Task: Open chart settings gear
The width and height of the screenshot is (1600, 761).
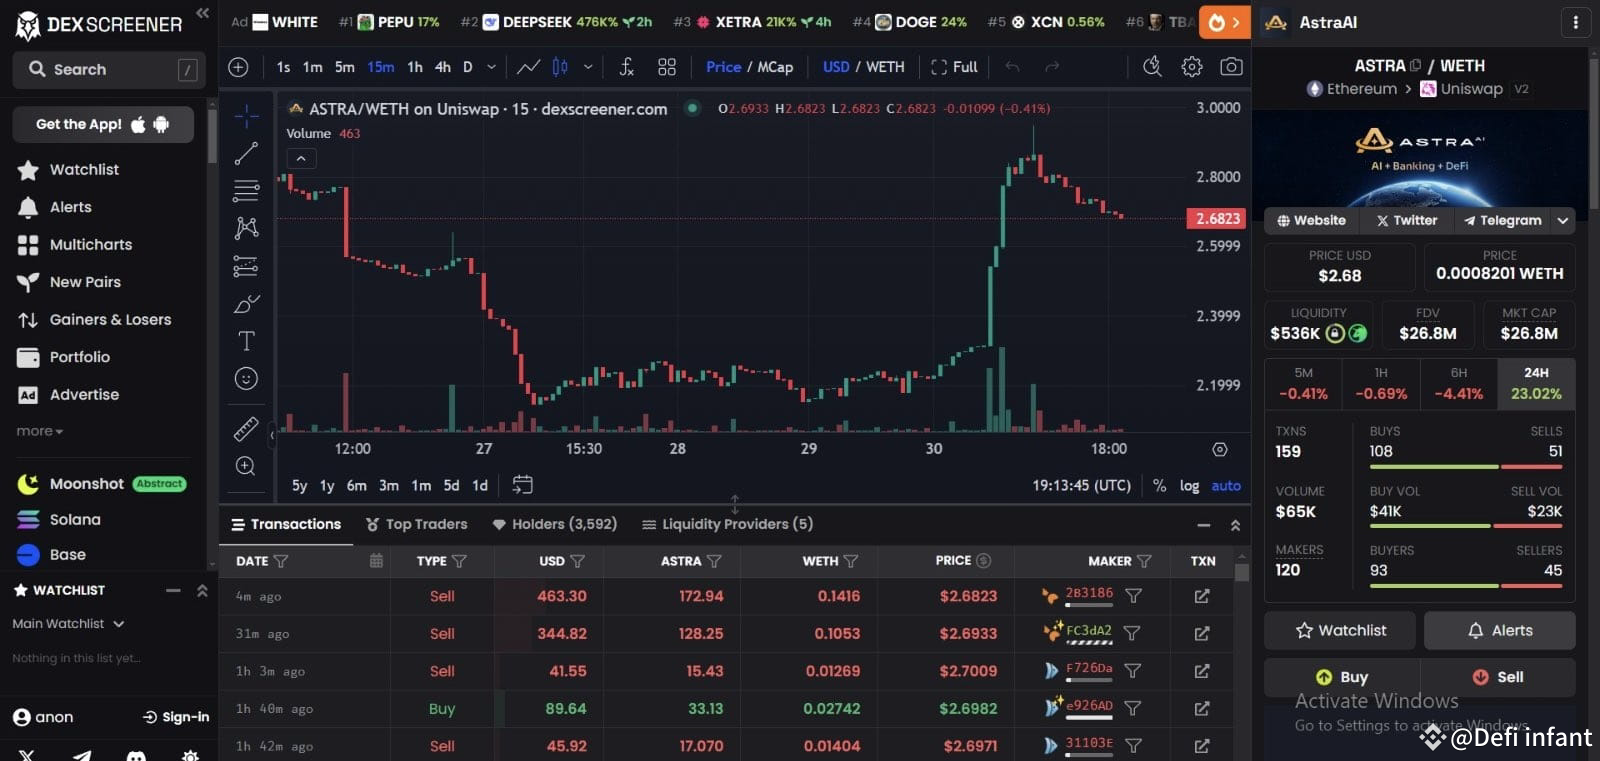Action: [x=1192, y=67]
